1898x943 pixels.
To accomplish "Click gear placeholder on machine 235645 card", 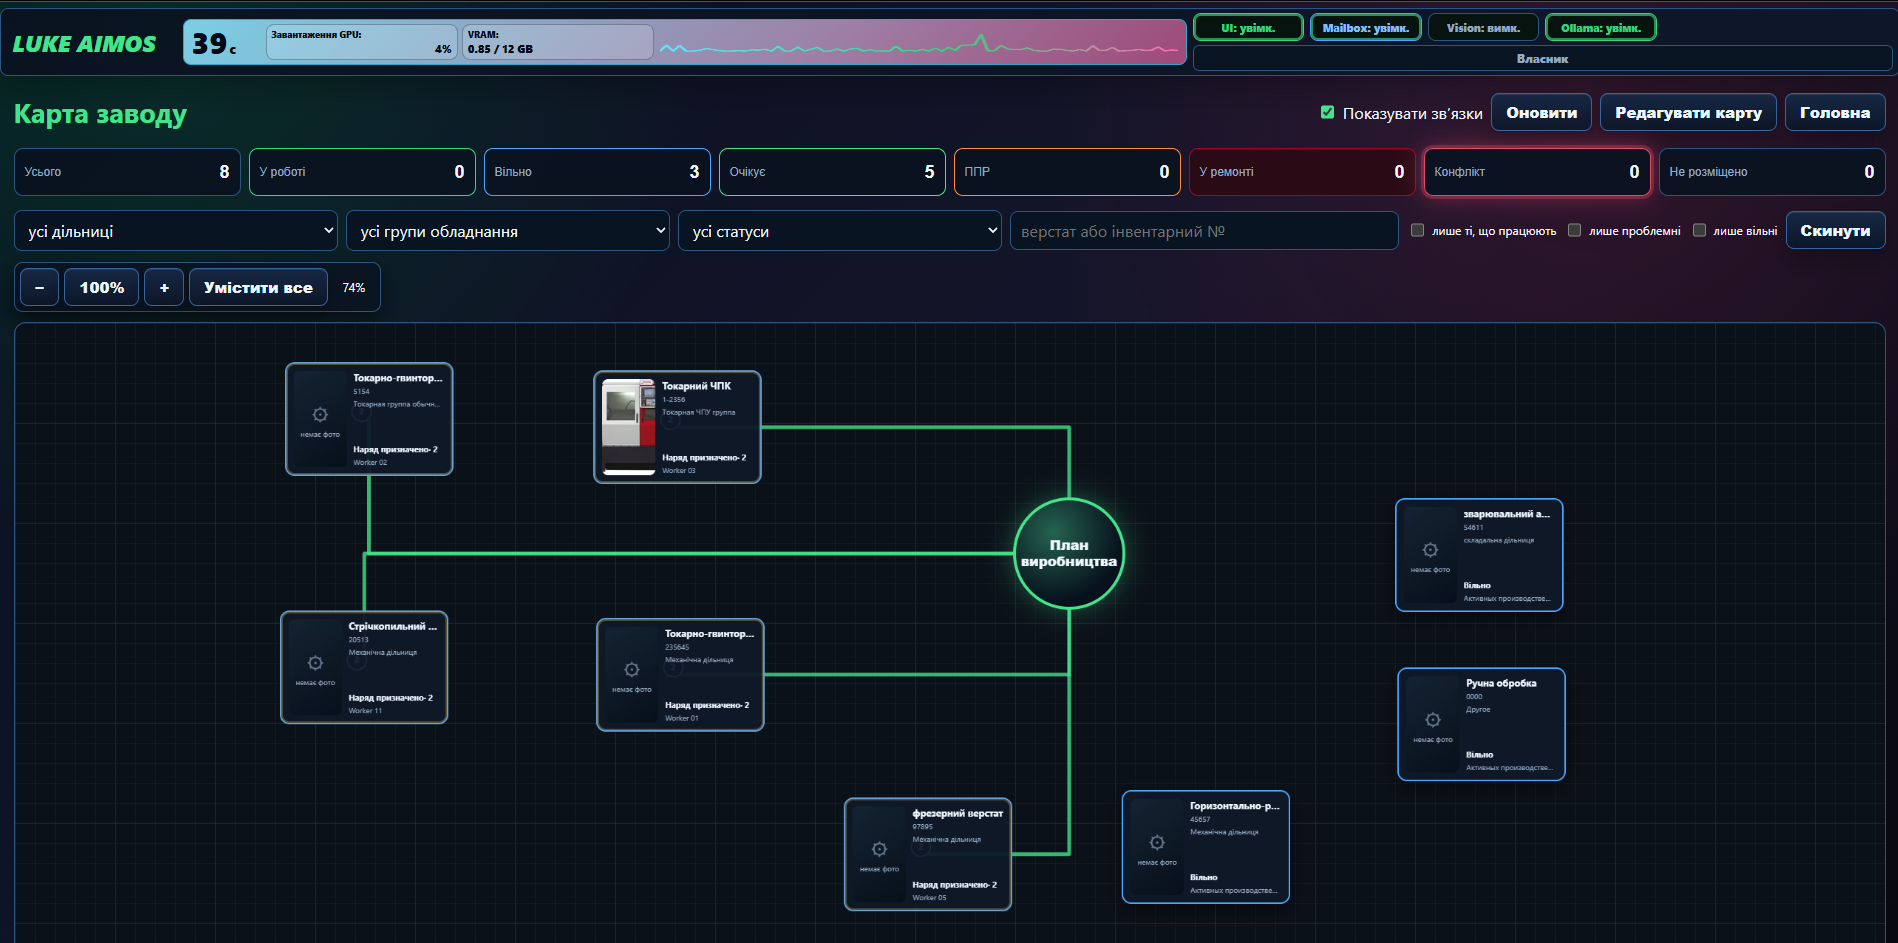I will pos(632,670).
